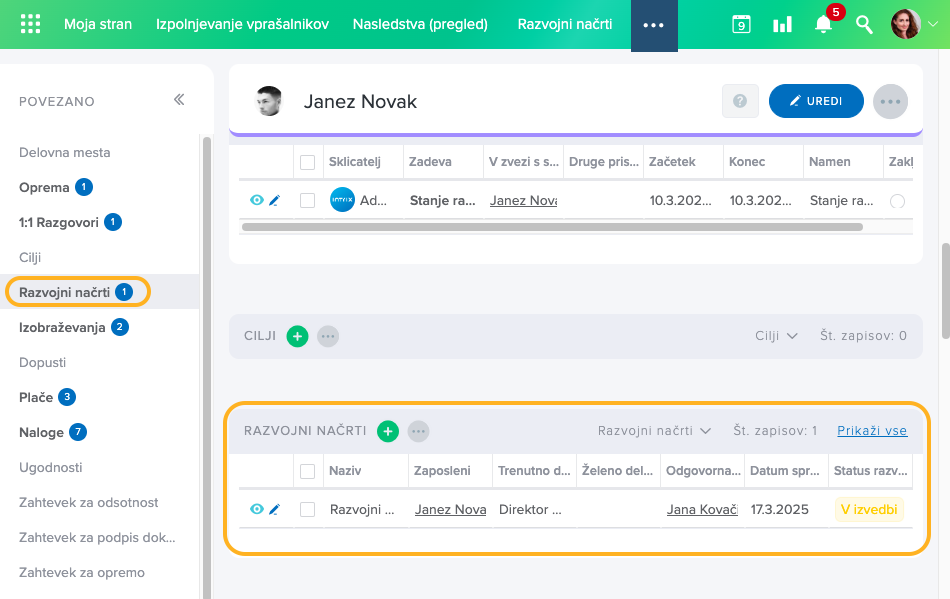Screen dimensions: 950x599
Task: Select all rows in Razvojni načrti header checkbox
Action: (307, 470)
